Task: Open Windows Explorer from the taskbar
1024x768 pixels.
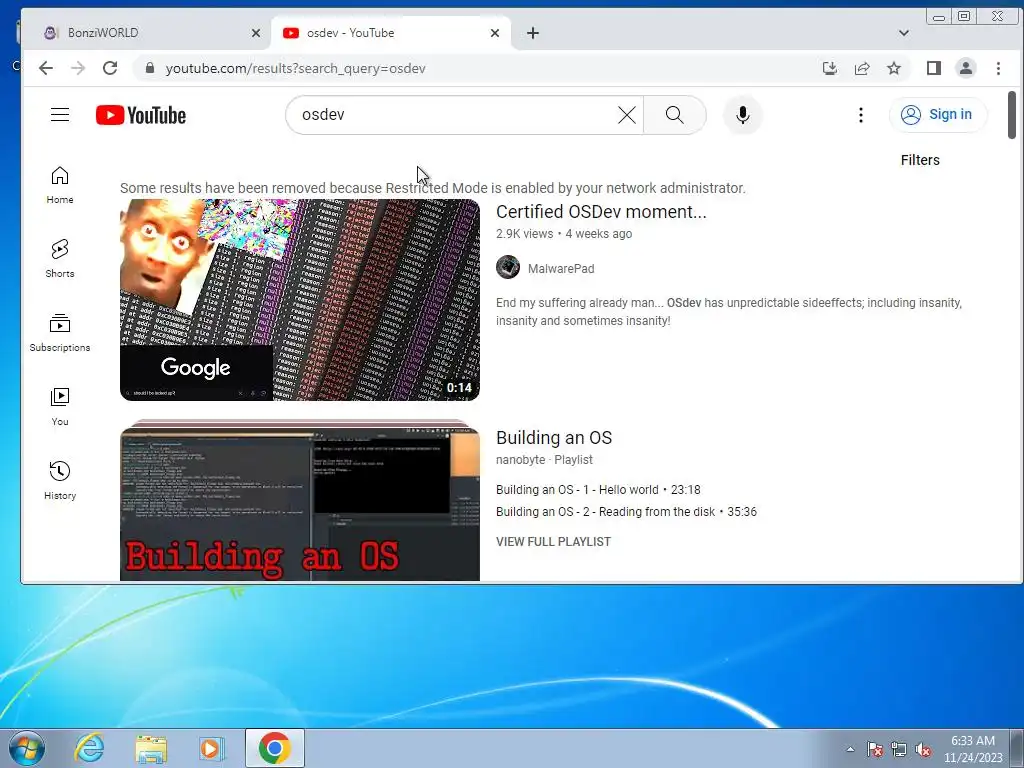Action: coord(151,748)
